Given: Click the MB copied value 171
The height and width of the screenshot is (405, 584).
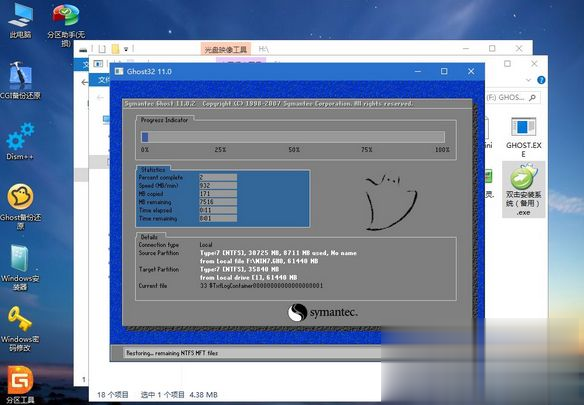Looking at the screenshot, I should coord(218,194).
